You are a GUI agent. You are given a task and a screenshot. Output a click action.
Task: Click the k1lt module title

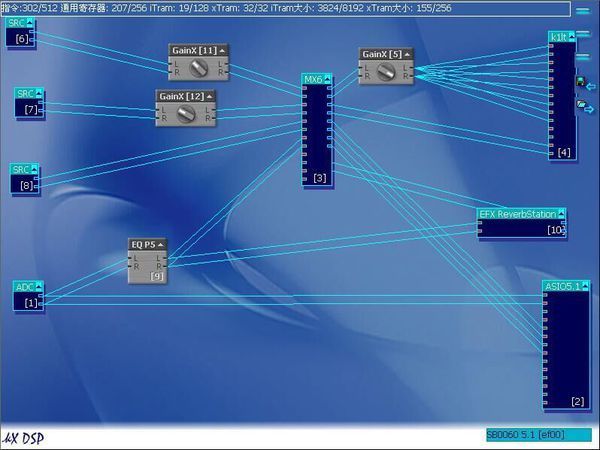(x=557, y=37)
